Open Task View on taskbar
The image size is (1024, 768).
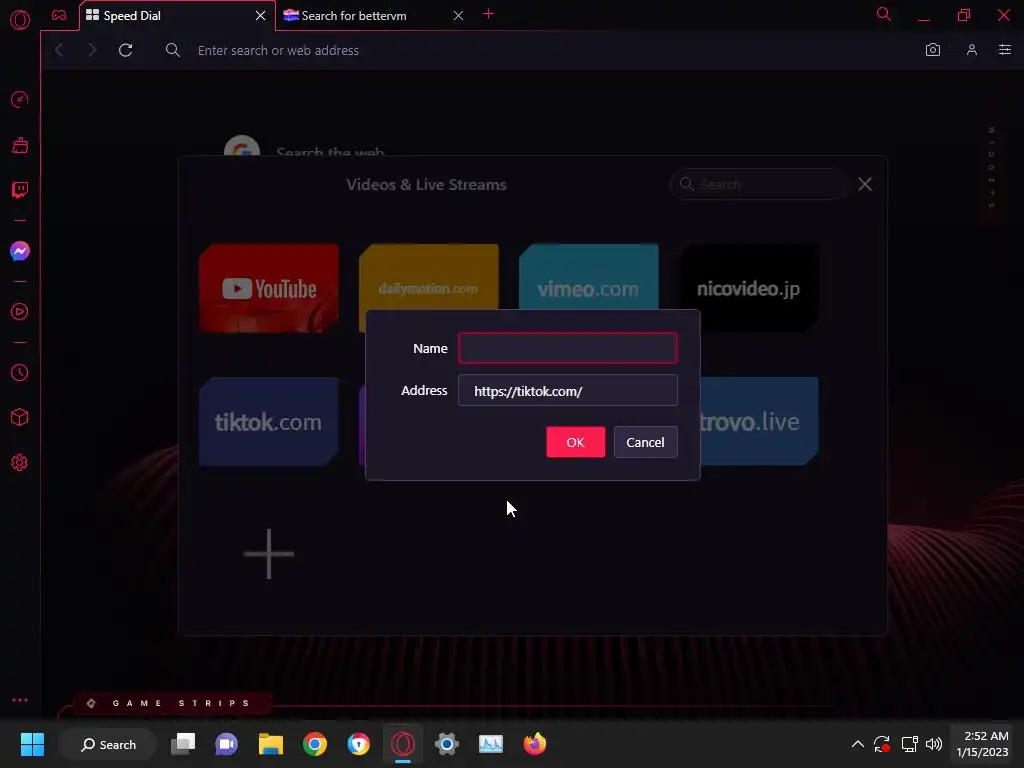[x=183, y=744]
